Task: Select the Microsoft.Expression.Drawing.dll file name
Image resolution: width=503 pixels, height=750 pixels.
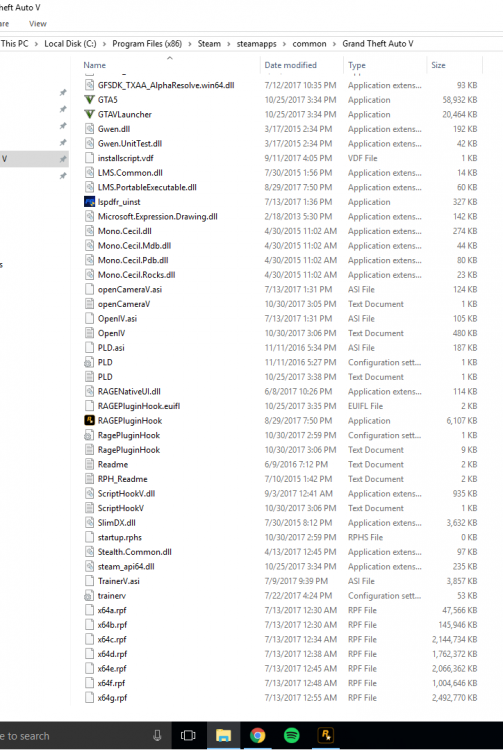Action: [x=158, y=216]
